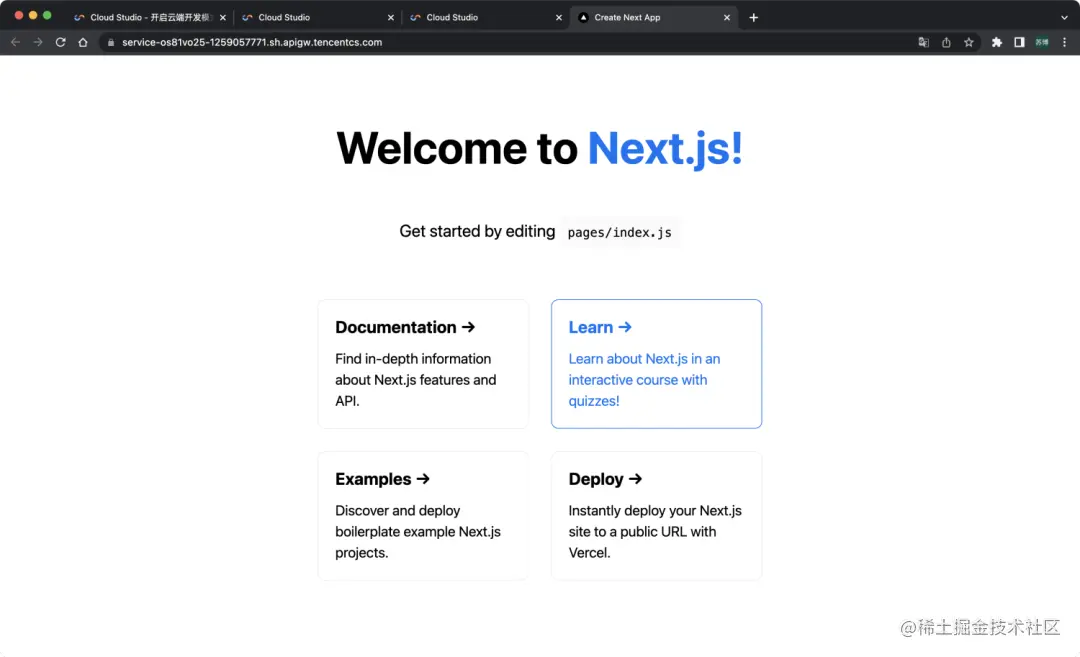
Task: Open the extensions puzzle icon
Action: (x=997, y=42)
